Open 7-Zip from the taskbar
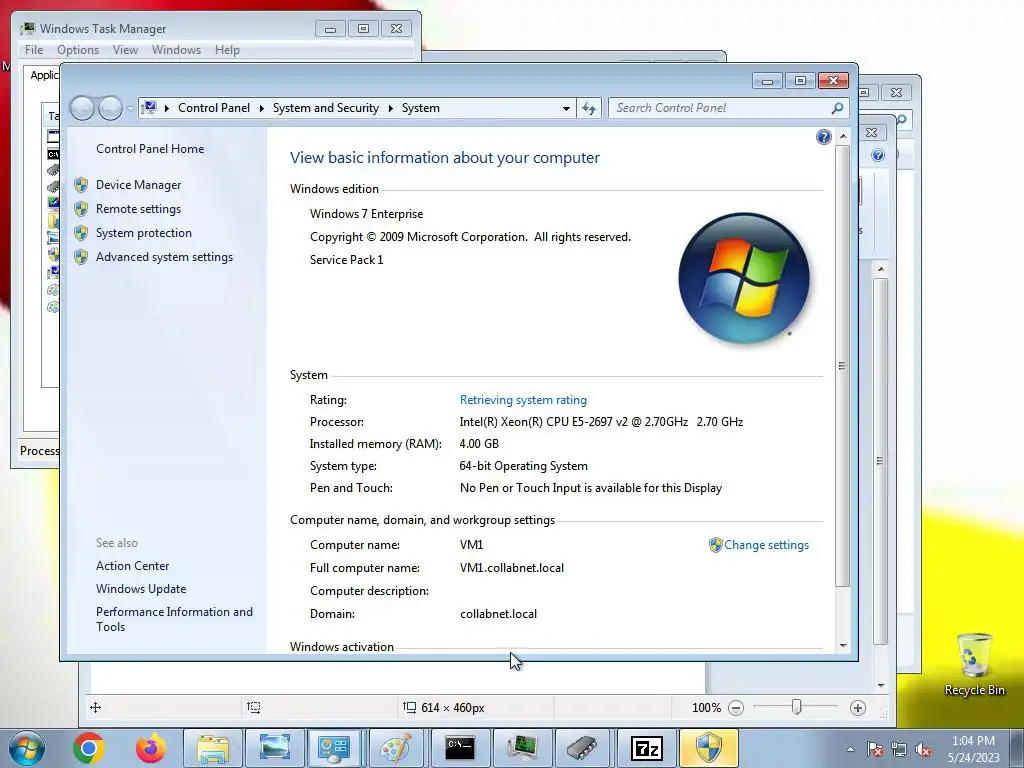Image resolution: width=1024 pixels, height=768 pixels. (646, 748)
